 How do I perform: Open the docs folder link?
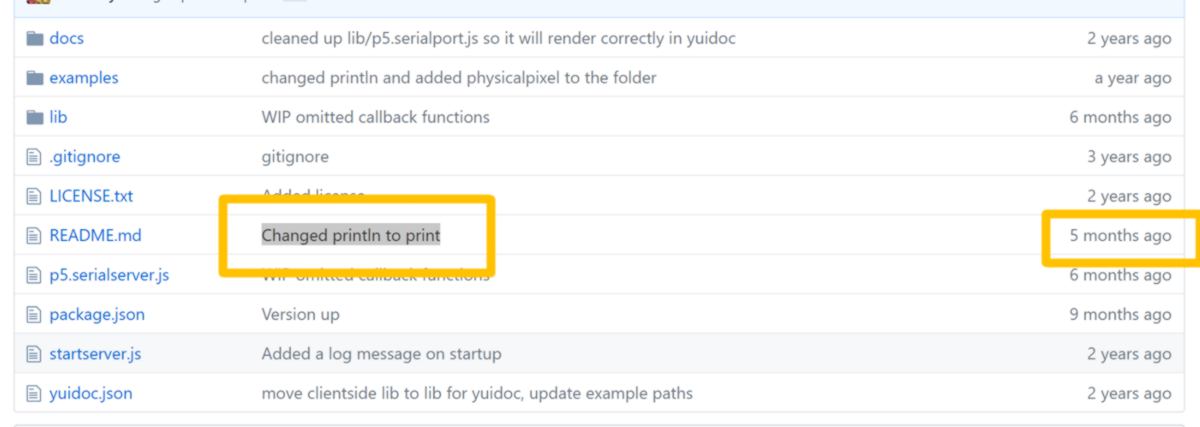(66, 39)
